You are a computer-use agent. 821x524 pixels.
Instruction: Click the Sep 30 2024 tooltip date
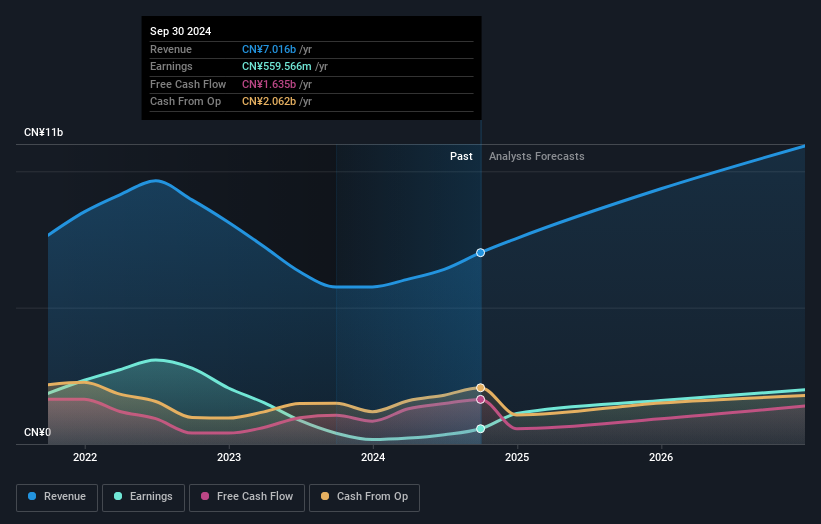click(x=181, y=31)
